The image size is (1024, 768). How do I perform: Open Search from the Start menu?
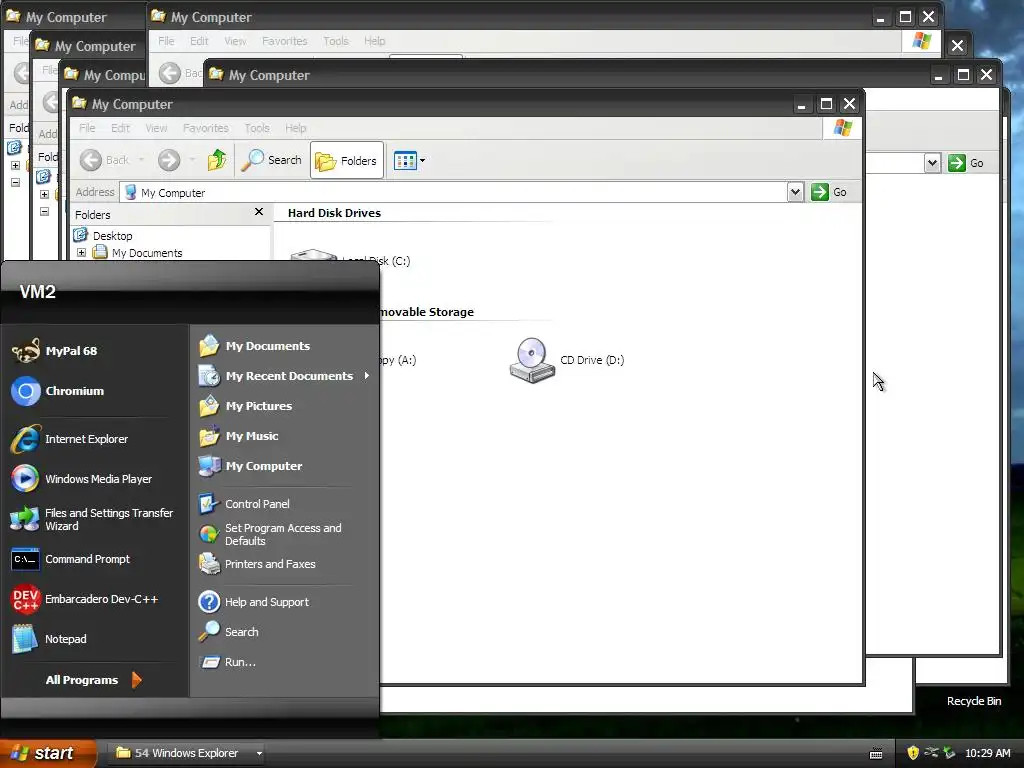click(229, 632)
